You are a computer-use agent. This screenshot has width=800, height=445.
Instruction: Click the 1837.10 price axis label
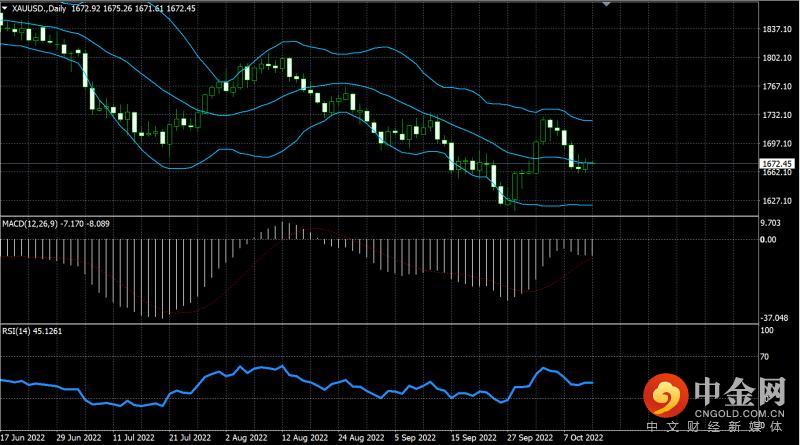pos(777,30)
